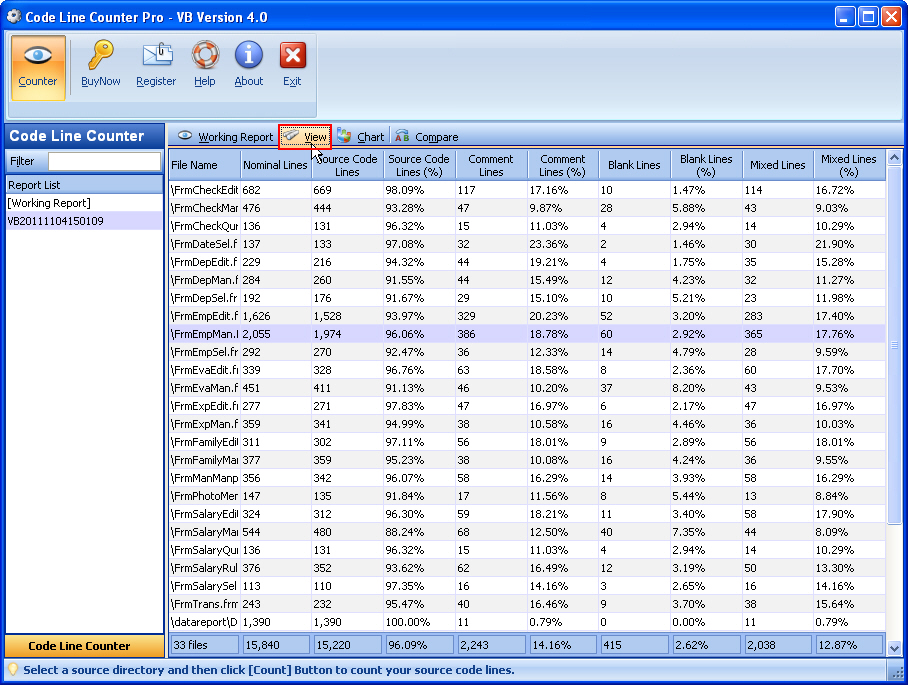The image size is (908, 685).
Task: Open the View tab
Action: (x=305, y=137)
